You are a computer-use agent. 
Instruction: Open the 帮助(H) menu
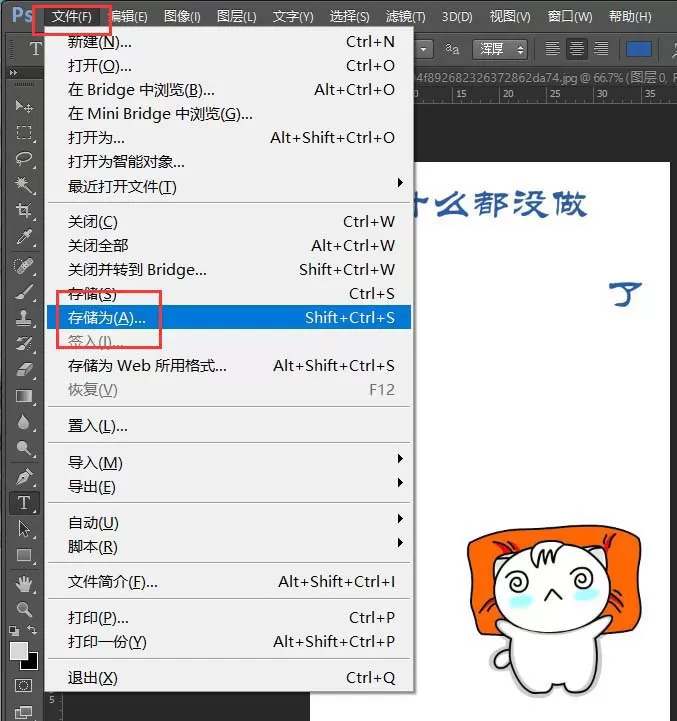pos(630,17)
